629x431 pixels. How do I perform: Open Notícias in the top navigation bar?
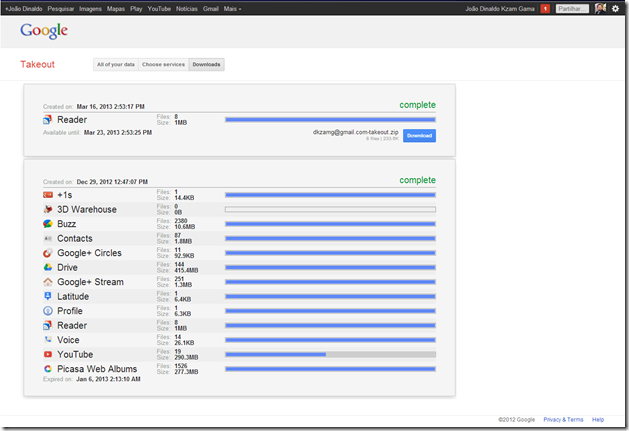point(187,8)
